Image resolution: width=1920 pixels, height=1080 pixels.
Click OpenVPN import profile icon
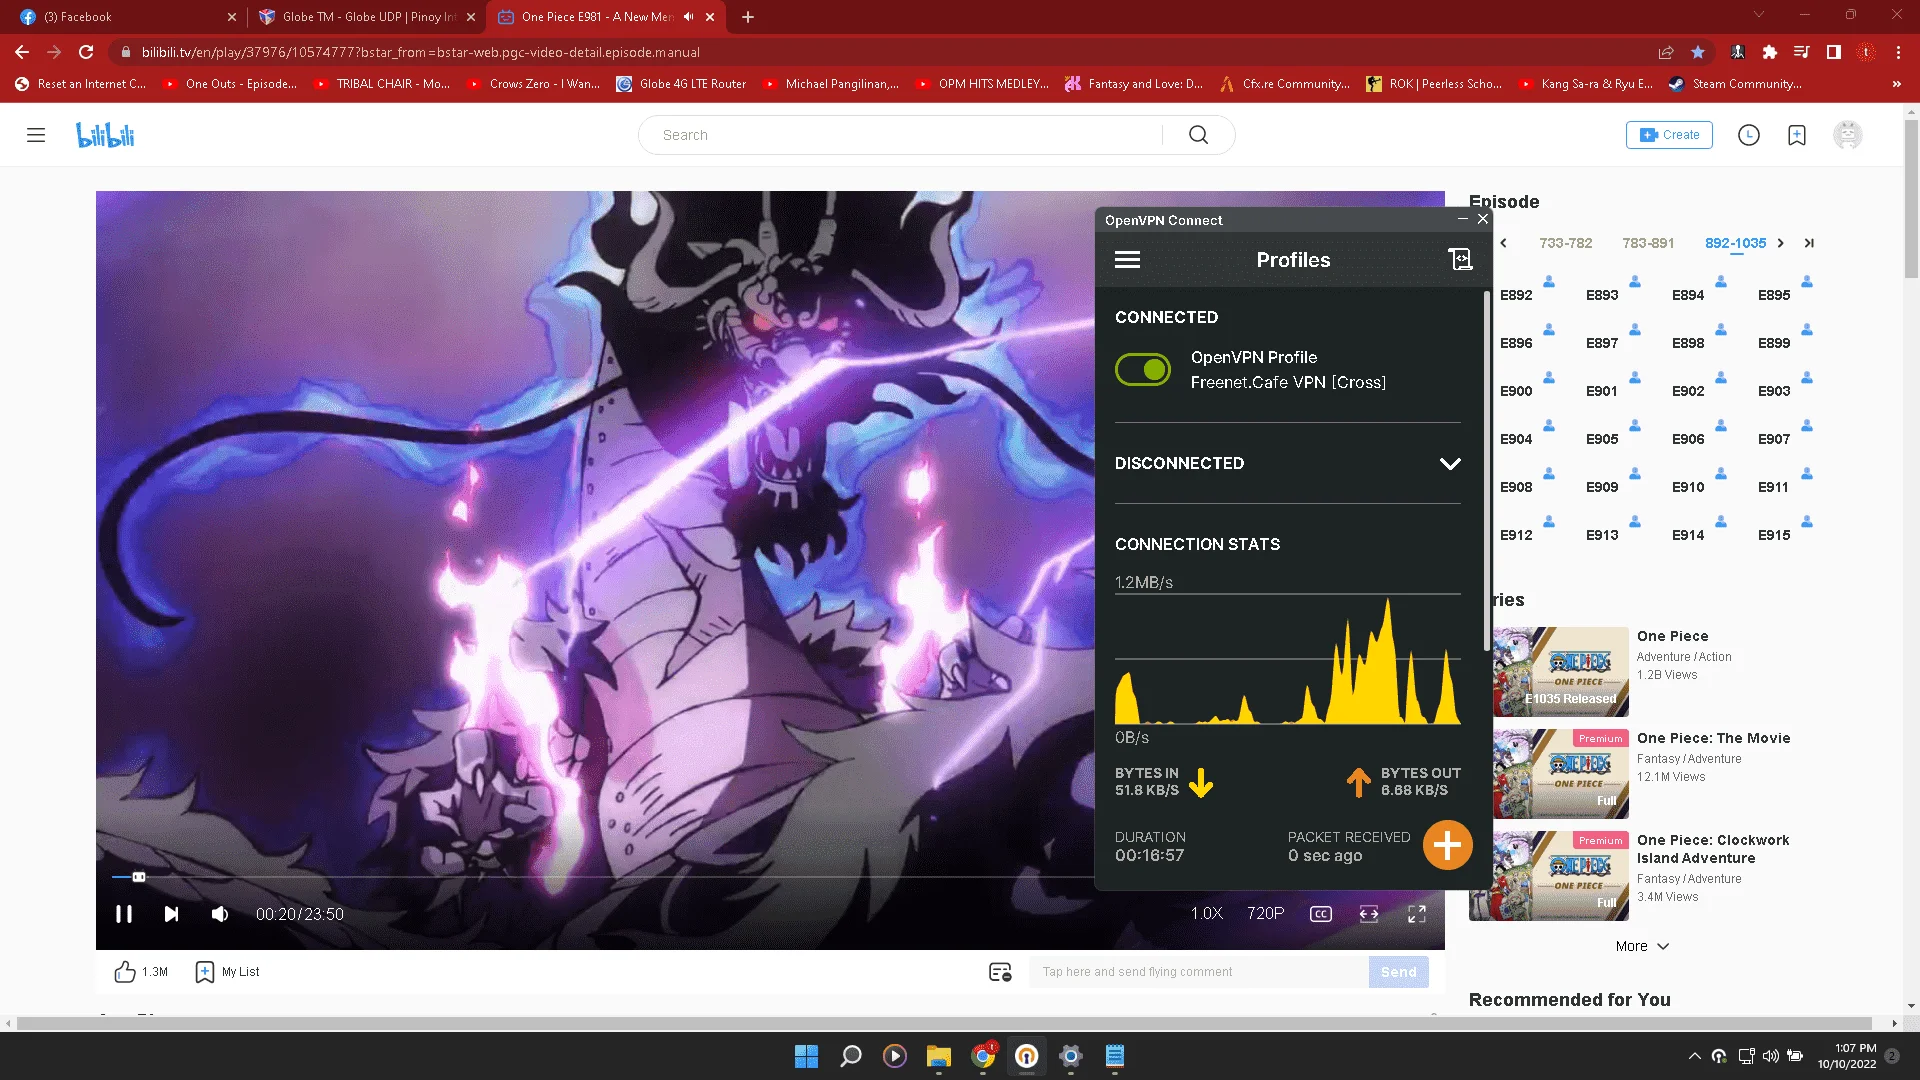click(1460, 260)
